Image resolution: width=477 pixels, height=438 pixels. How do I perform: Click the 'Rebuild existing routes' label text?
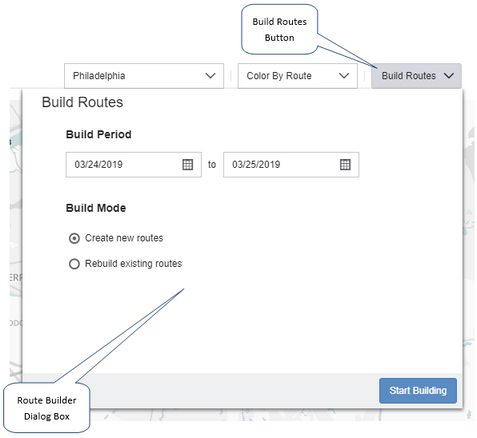(x=133, y=264)
